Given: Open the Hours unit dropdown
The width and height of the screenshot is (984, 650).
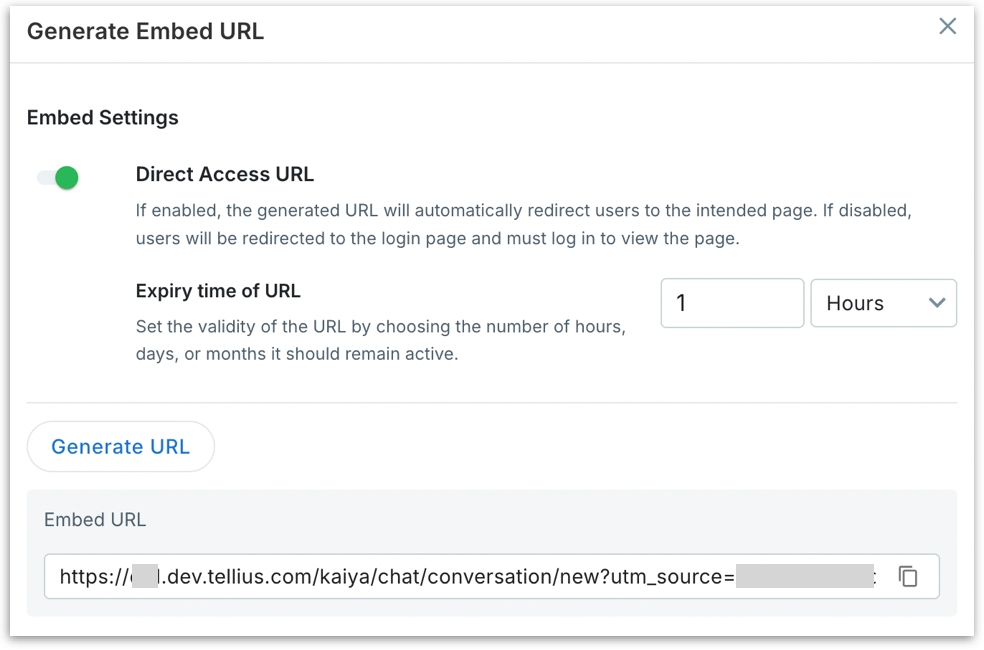Looking at the screenshot, I should (x=883, y=303).
